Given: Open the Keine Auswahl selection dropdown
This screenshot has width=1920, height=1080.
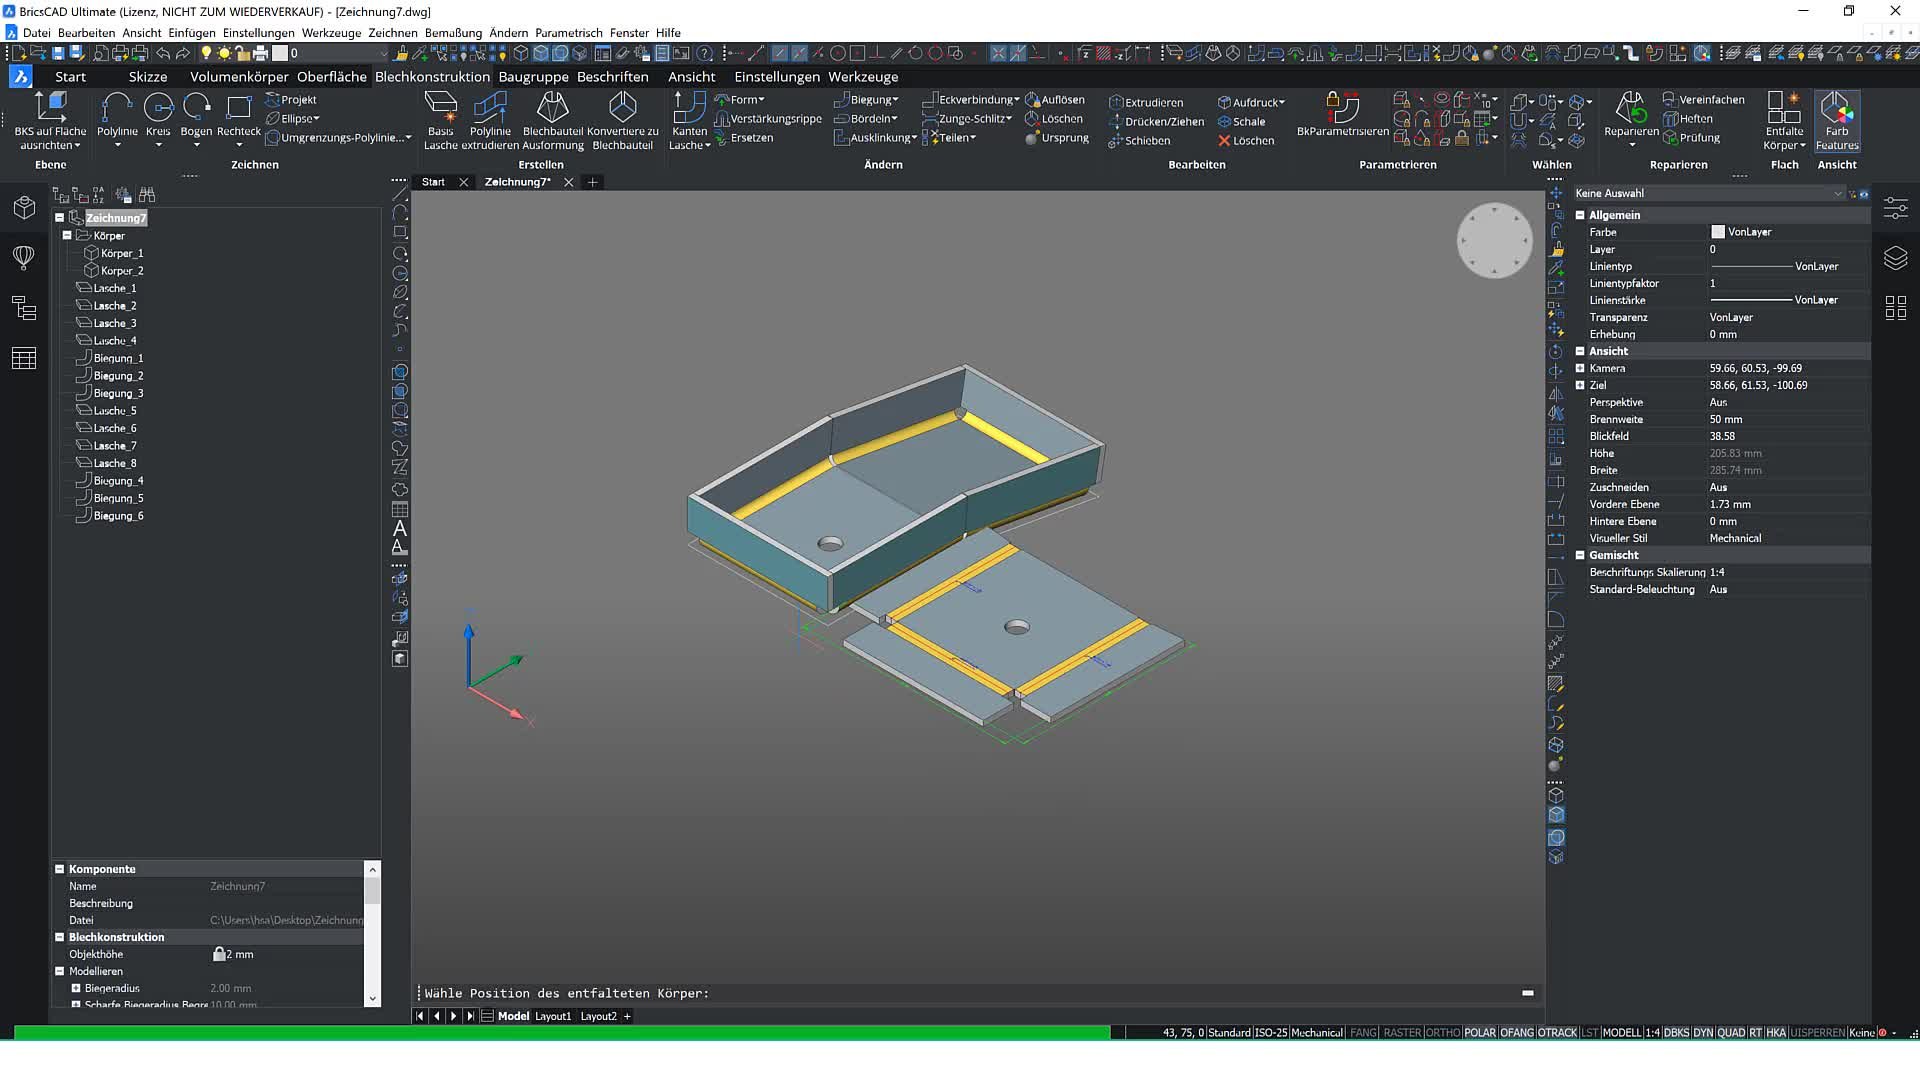Looking at the screenshot, I should point(1709,193).
